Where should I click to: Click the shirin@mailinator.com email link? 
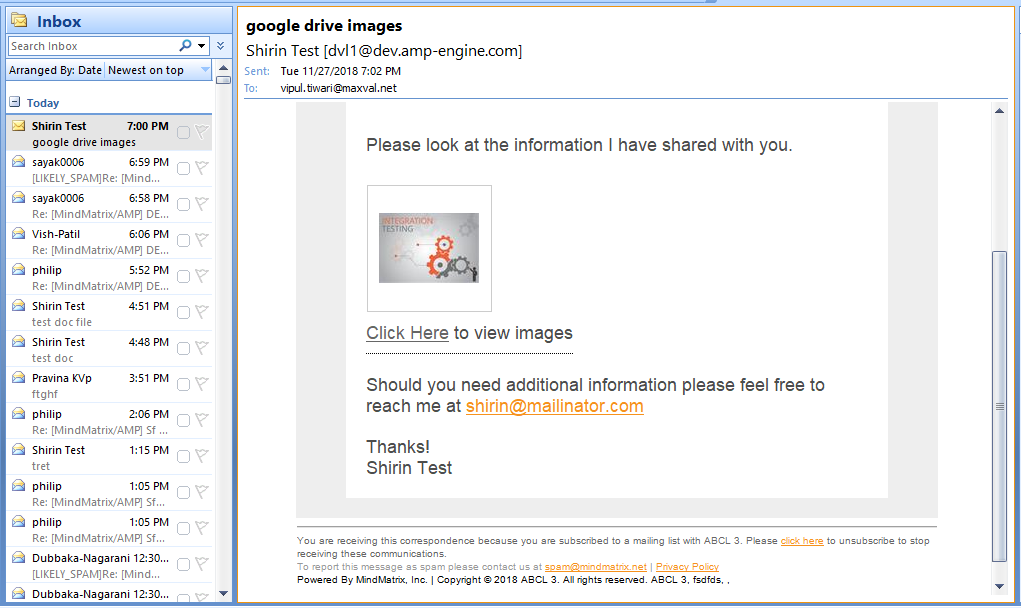[x=554, y=406]
